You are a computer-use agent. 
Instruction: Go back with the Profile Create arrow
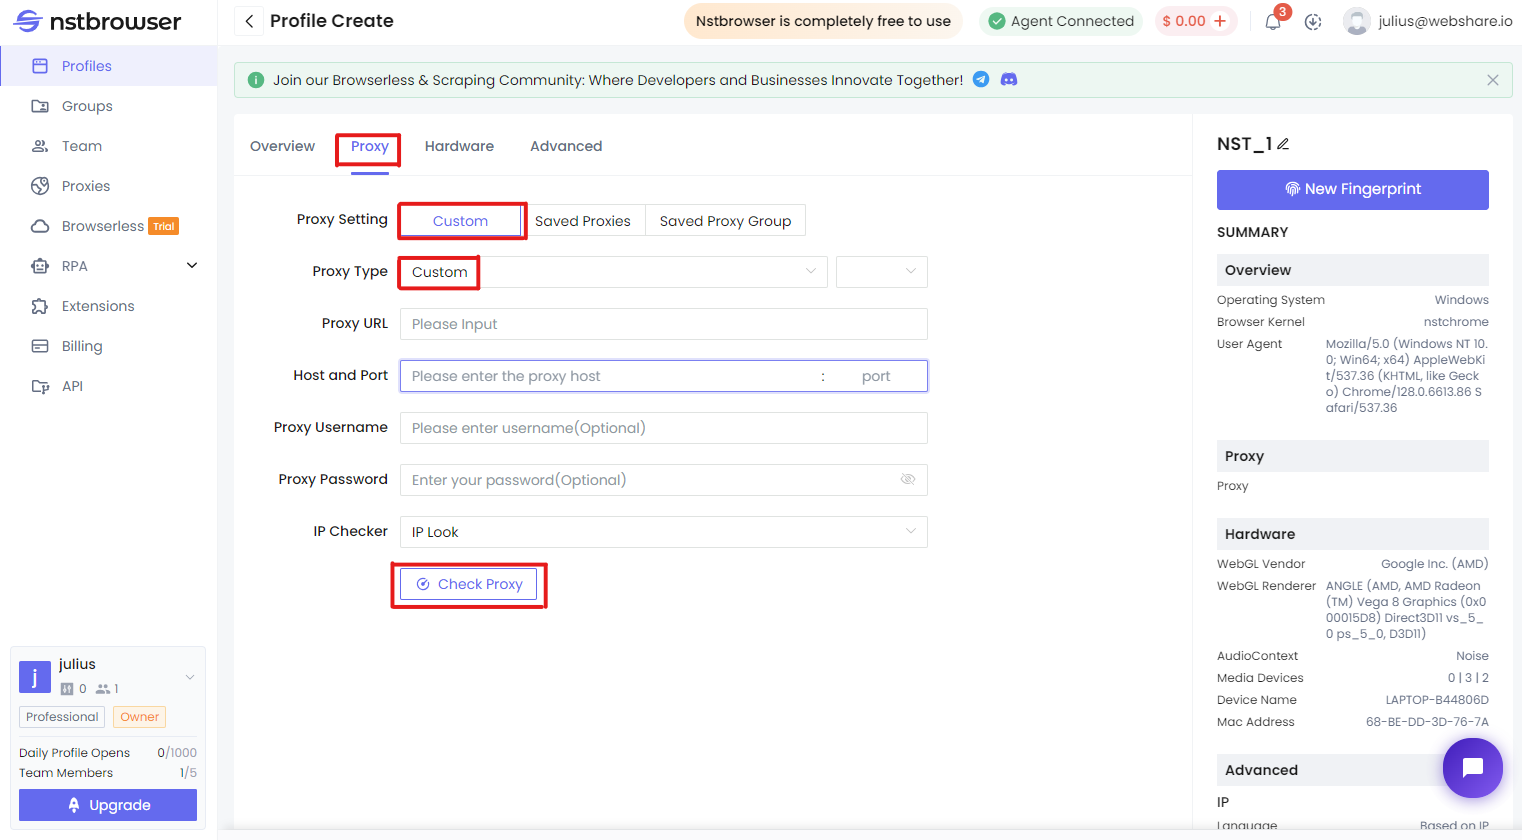tap(249, 21)
